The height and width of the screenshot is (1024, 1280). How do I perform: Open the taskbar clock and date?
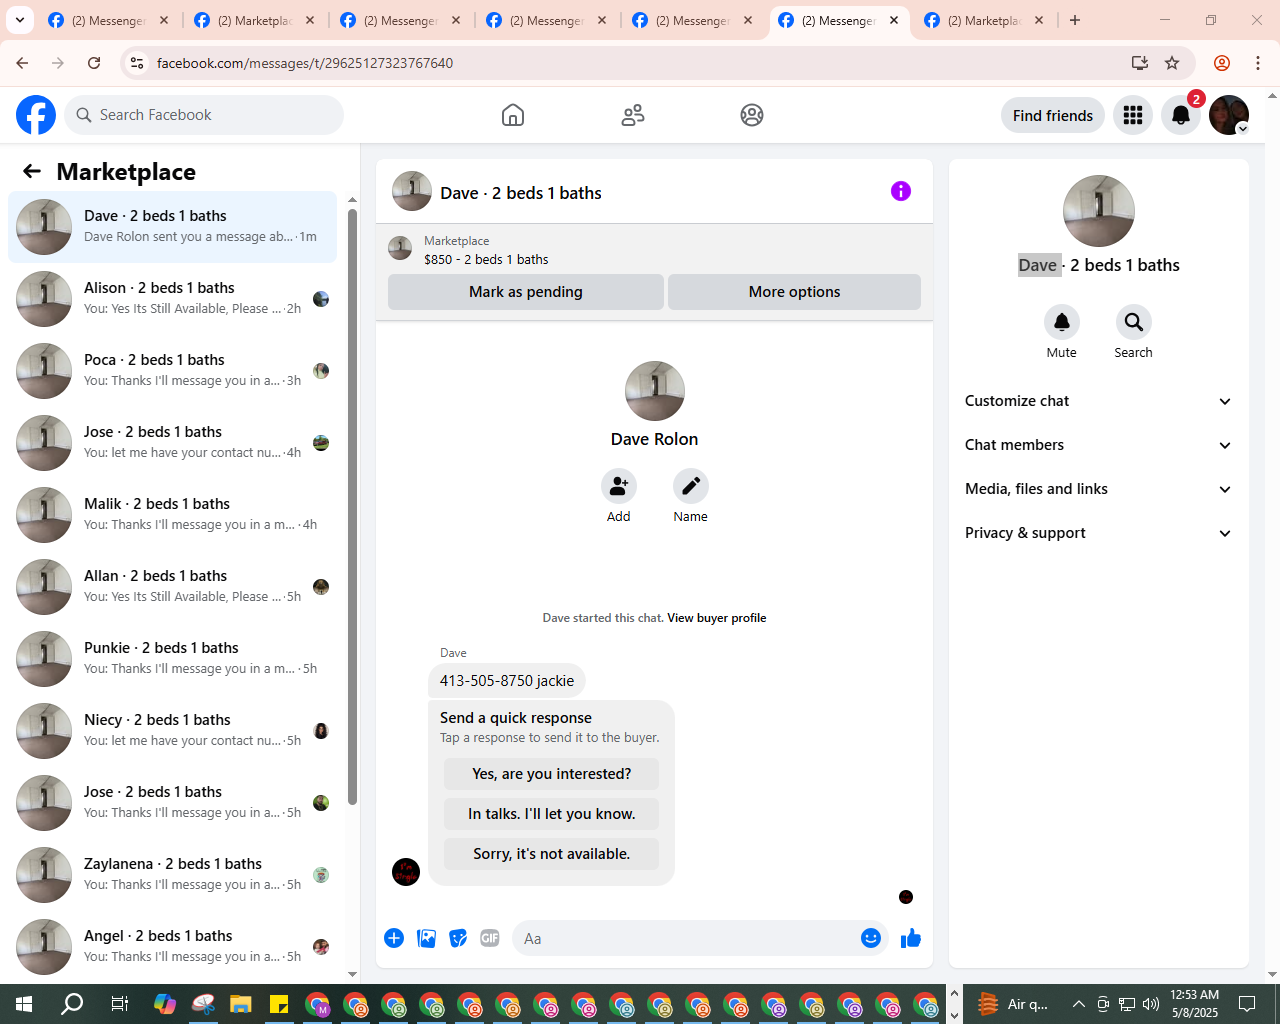pos(1194,1004)
